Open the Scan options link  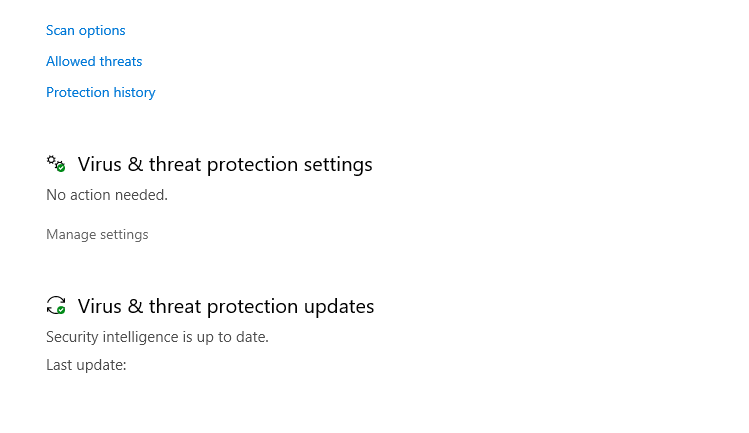(86, 31)
